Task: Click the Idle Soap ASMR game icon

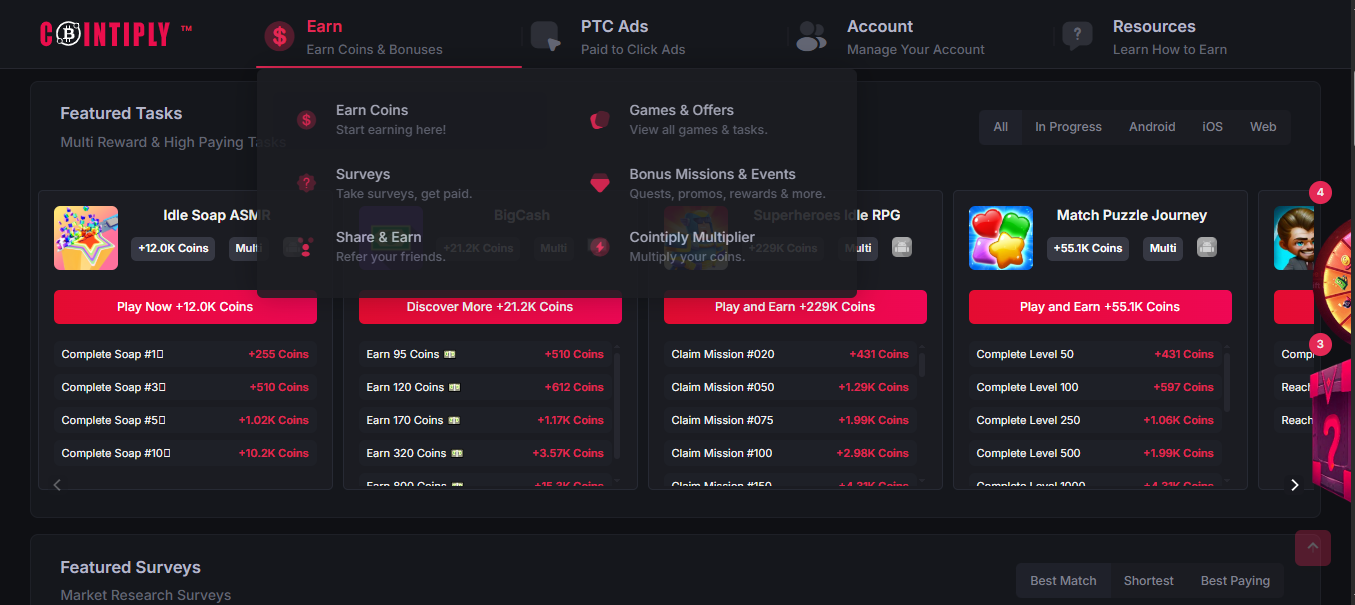Action: pyautogui.click(x=86, y=238)
